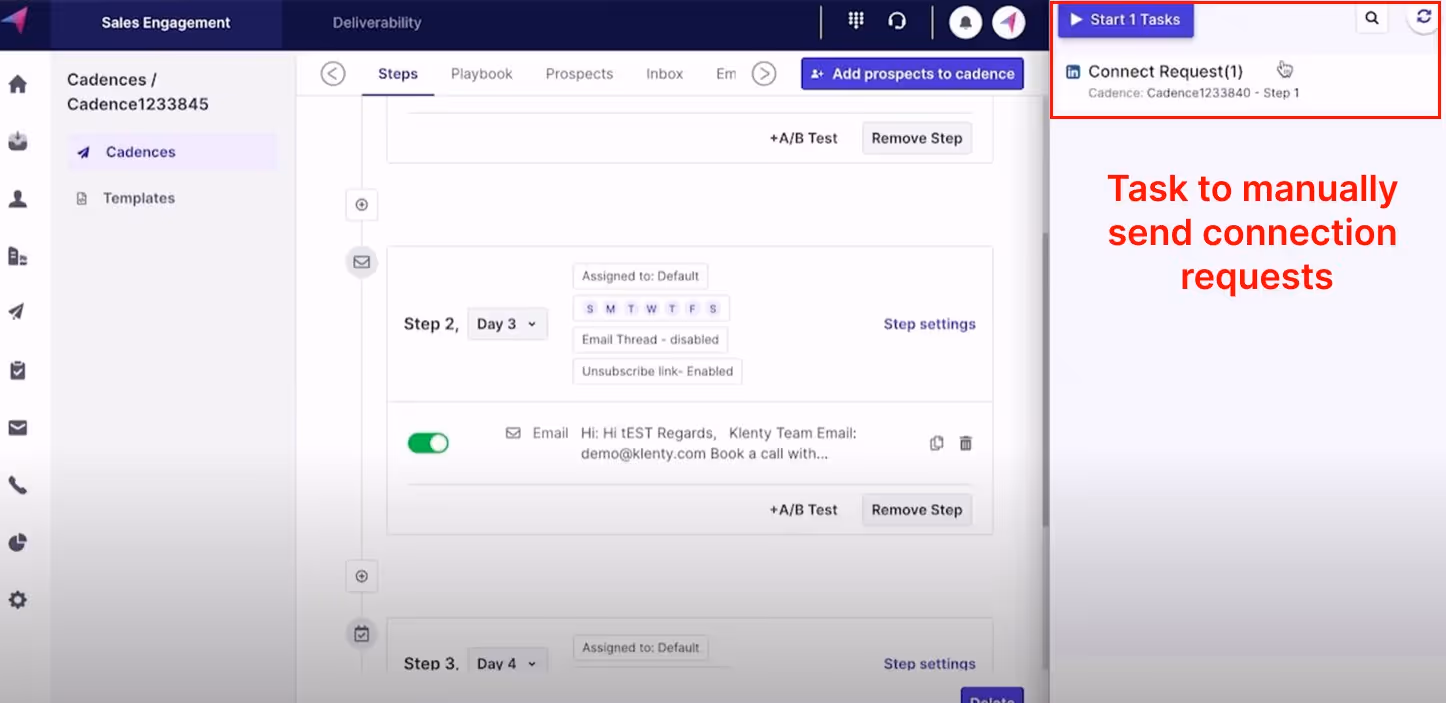Toggle Saturday in Step 2 schedule
Viewport: 1446px width, 703px height.
(x=712, y=308)
